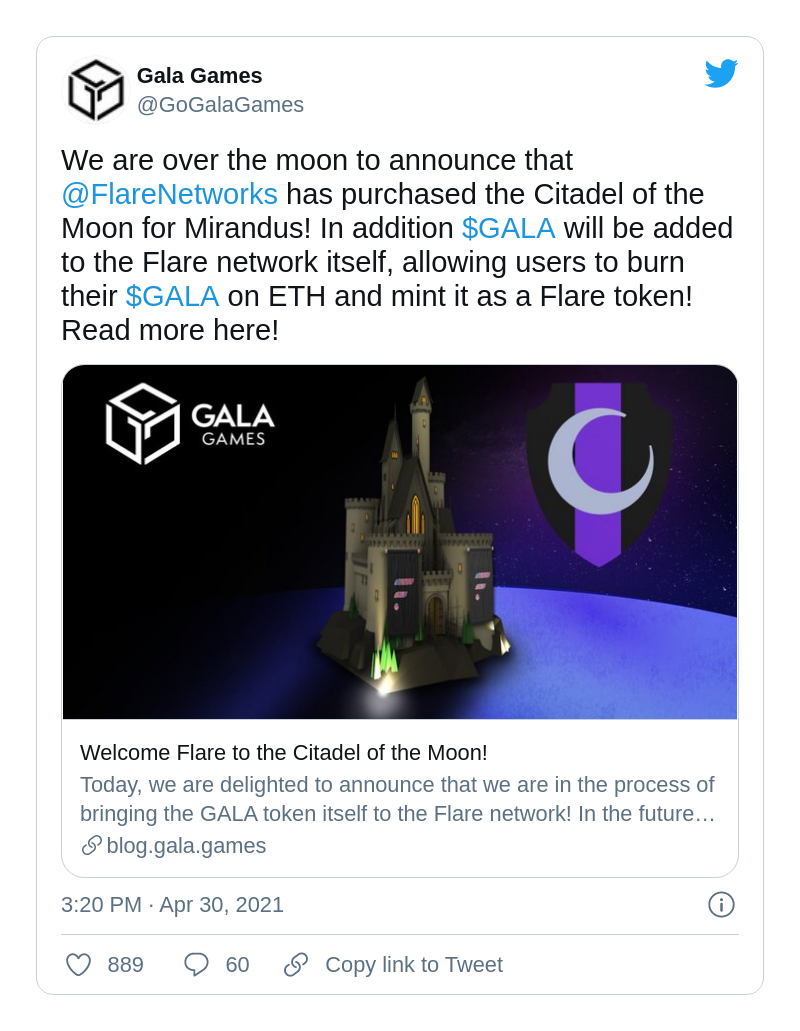Open the tweet info circle icon
The width and height of the screenshot is (800, 1031).
tap(721, 905)
